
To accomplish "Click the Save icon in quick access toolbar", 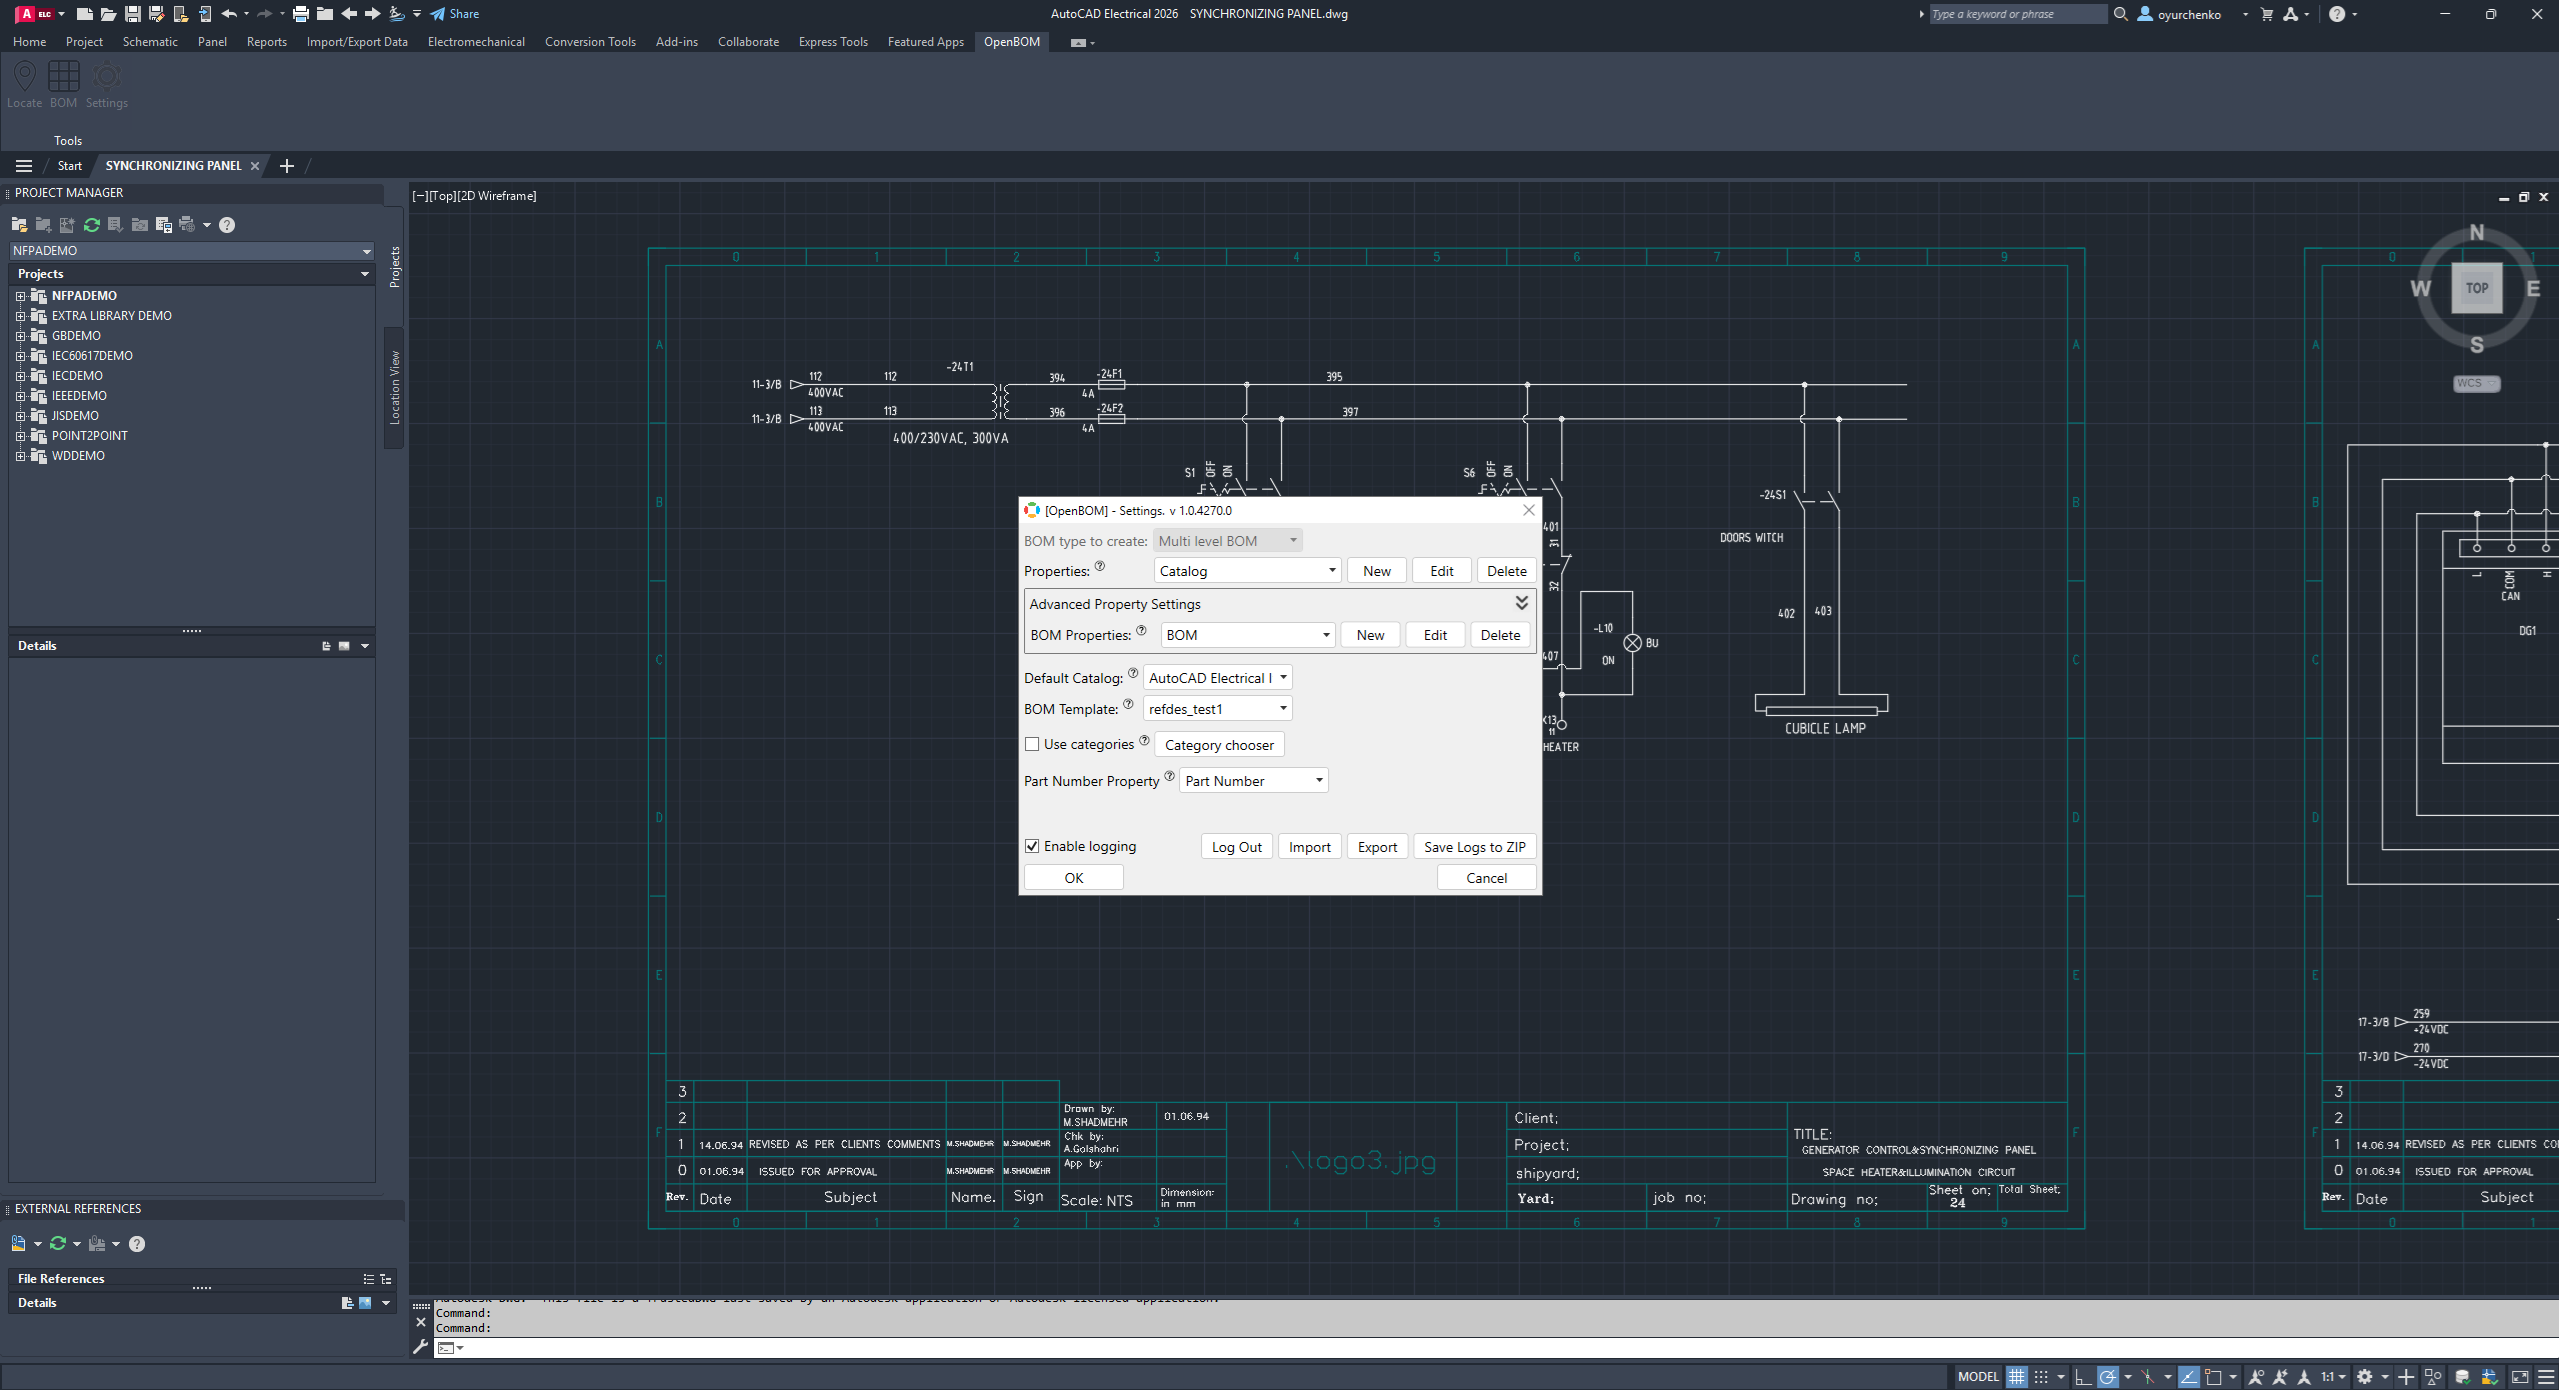I will [x=132, y=14].
